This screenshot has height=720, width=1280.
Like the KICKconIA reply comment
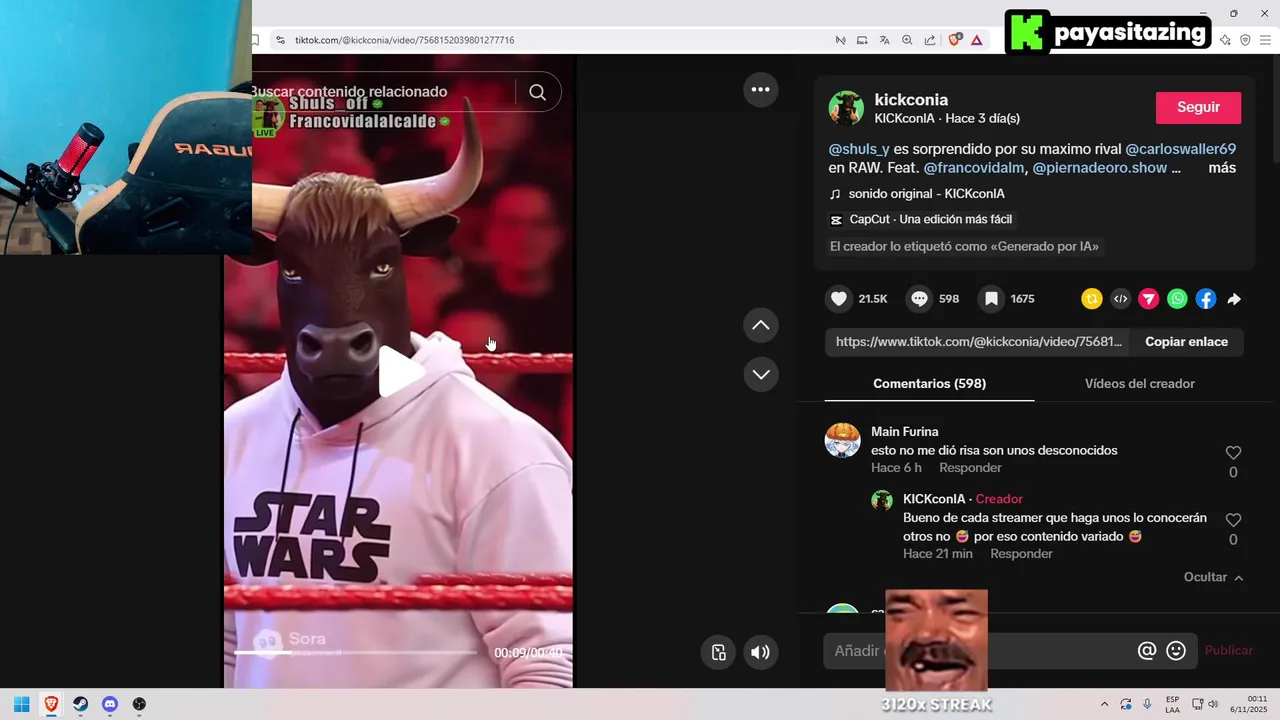click(x=1233, y=520)
